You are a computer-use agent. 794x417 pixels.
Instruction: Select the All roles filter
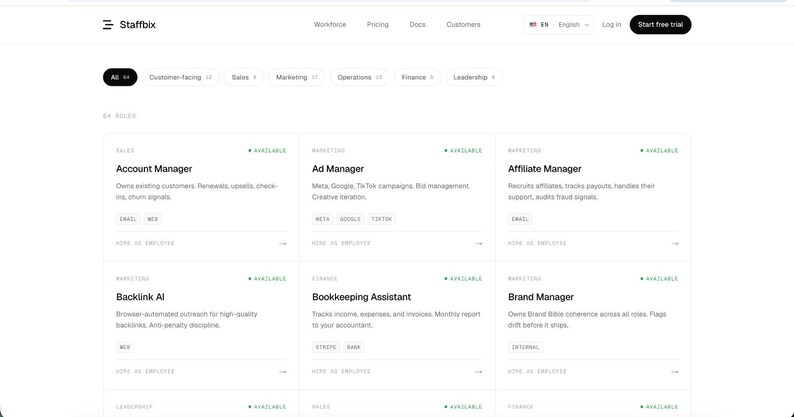tap(120, 77)
